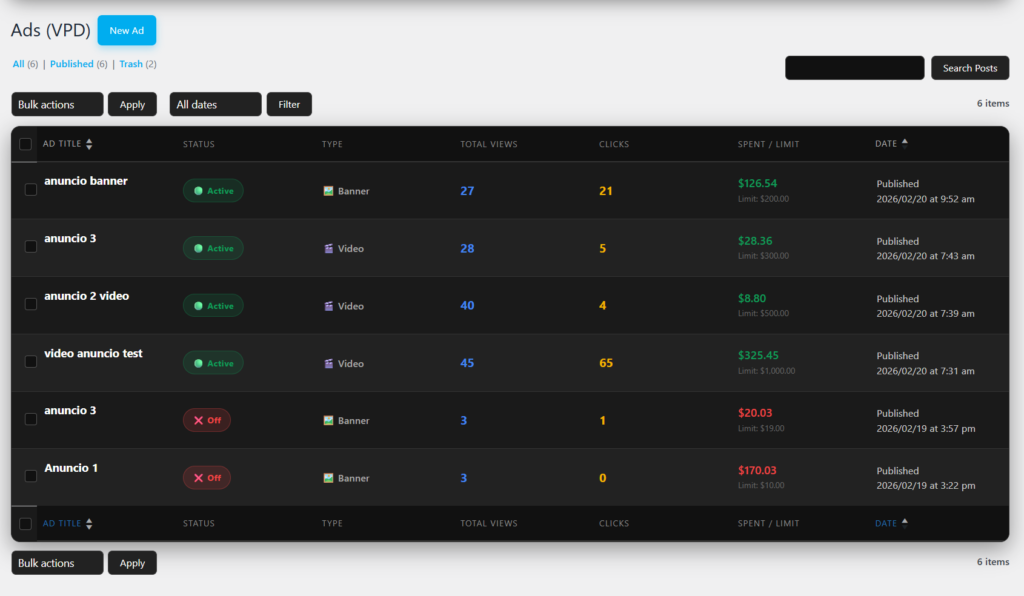Open the top Bulk actions dropdown
Viewport: 1024px width, 596px height.
tap(57, 104)
